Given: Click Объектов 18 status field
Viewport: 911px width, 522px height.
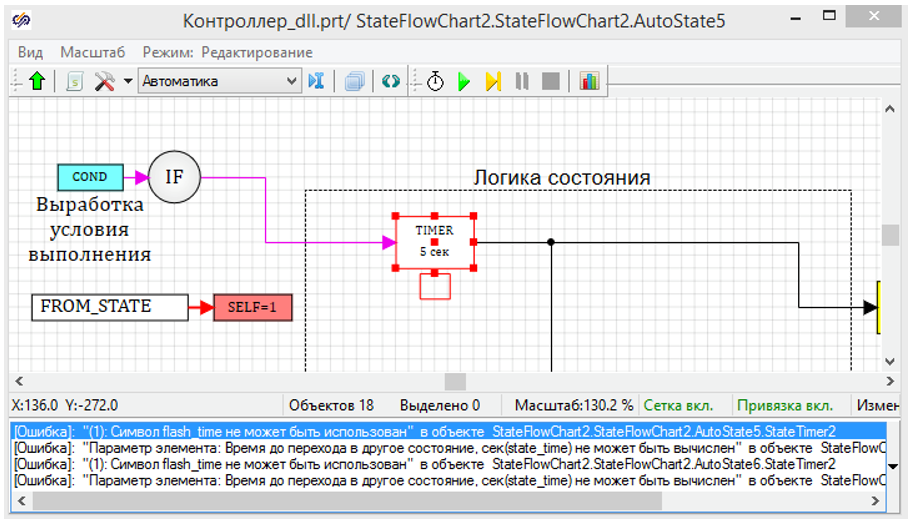Looking at the screenshot, I should click(331, 405).
